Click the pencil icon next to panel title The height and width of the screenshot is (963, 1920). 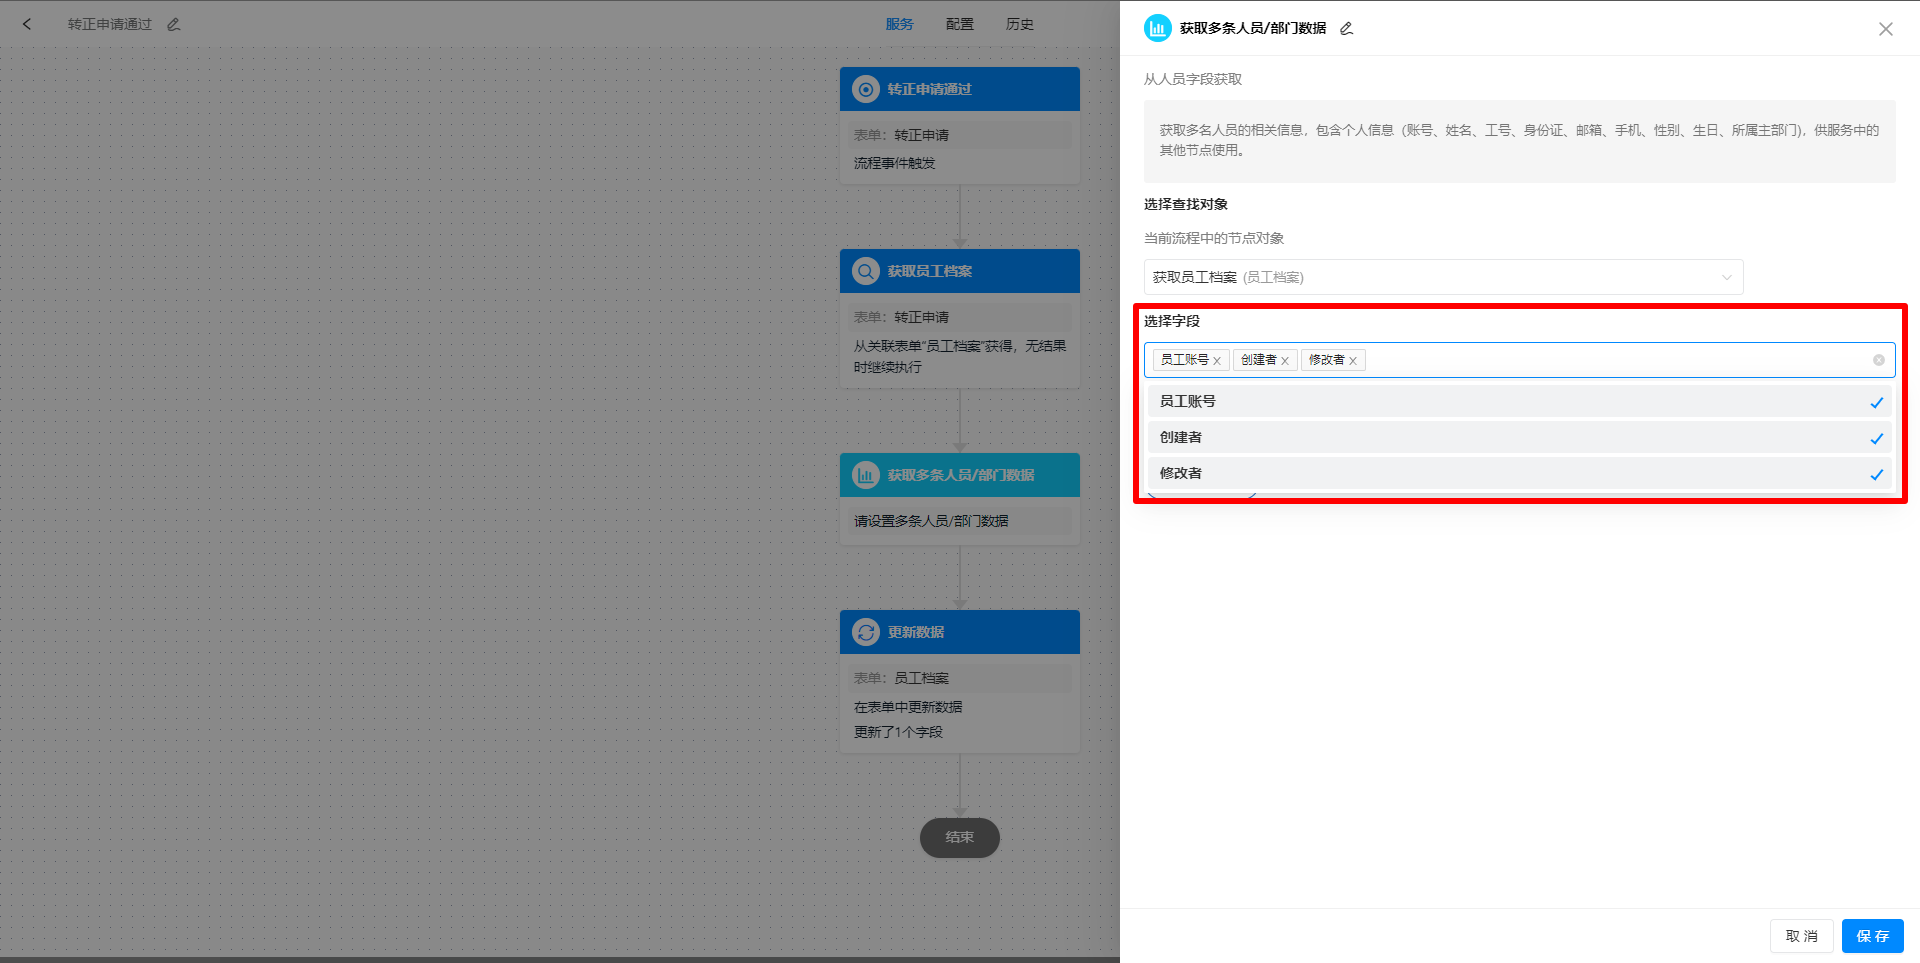tap(1346, 29)
